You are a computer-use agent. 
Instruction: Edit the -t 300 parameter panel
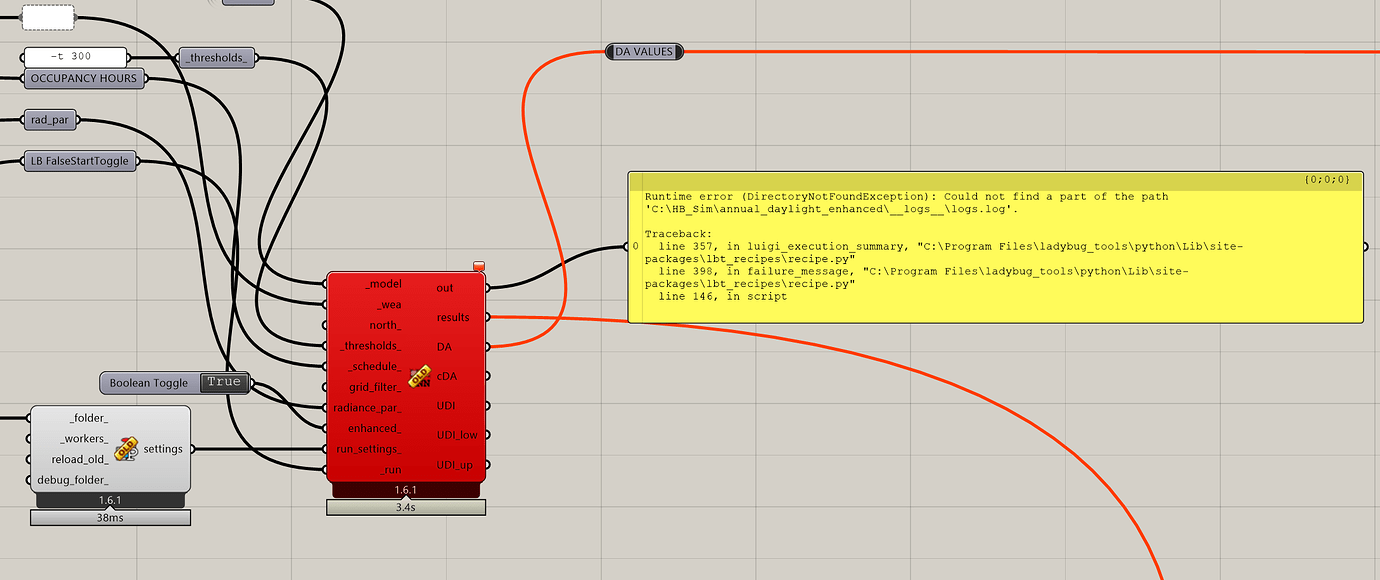(x=74, y=57)
